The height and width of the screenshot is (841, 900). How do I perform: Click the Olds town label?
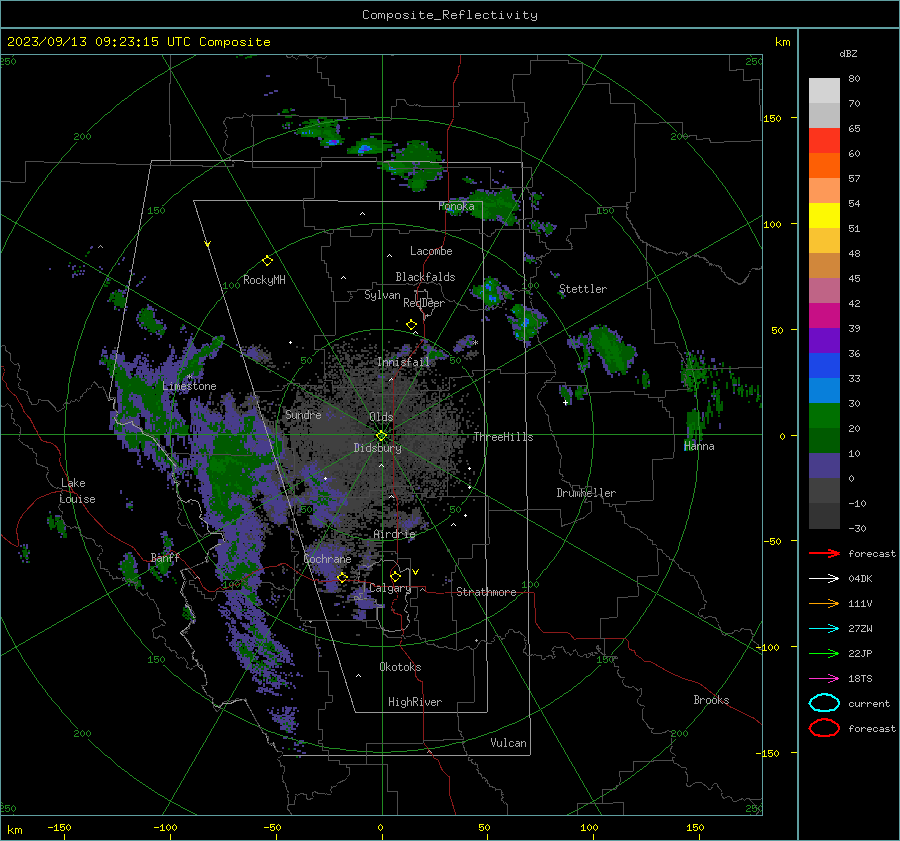(381, 417)
